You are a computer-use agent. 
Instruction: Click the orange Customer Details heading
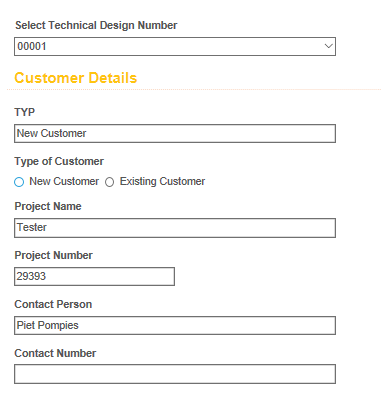point(76,78)
